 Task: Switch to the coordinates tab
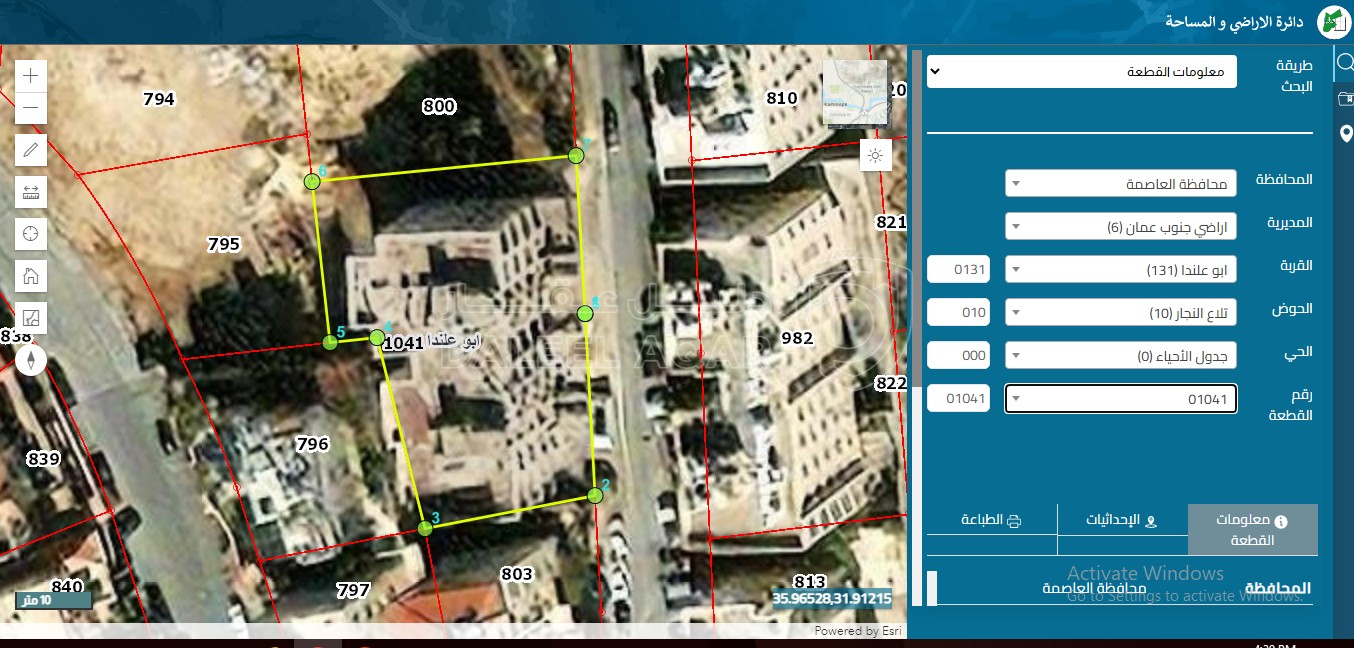click(1122, 521)
